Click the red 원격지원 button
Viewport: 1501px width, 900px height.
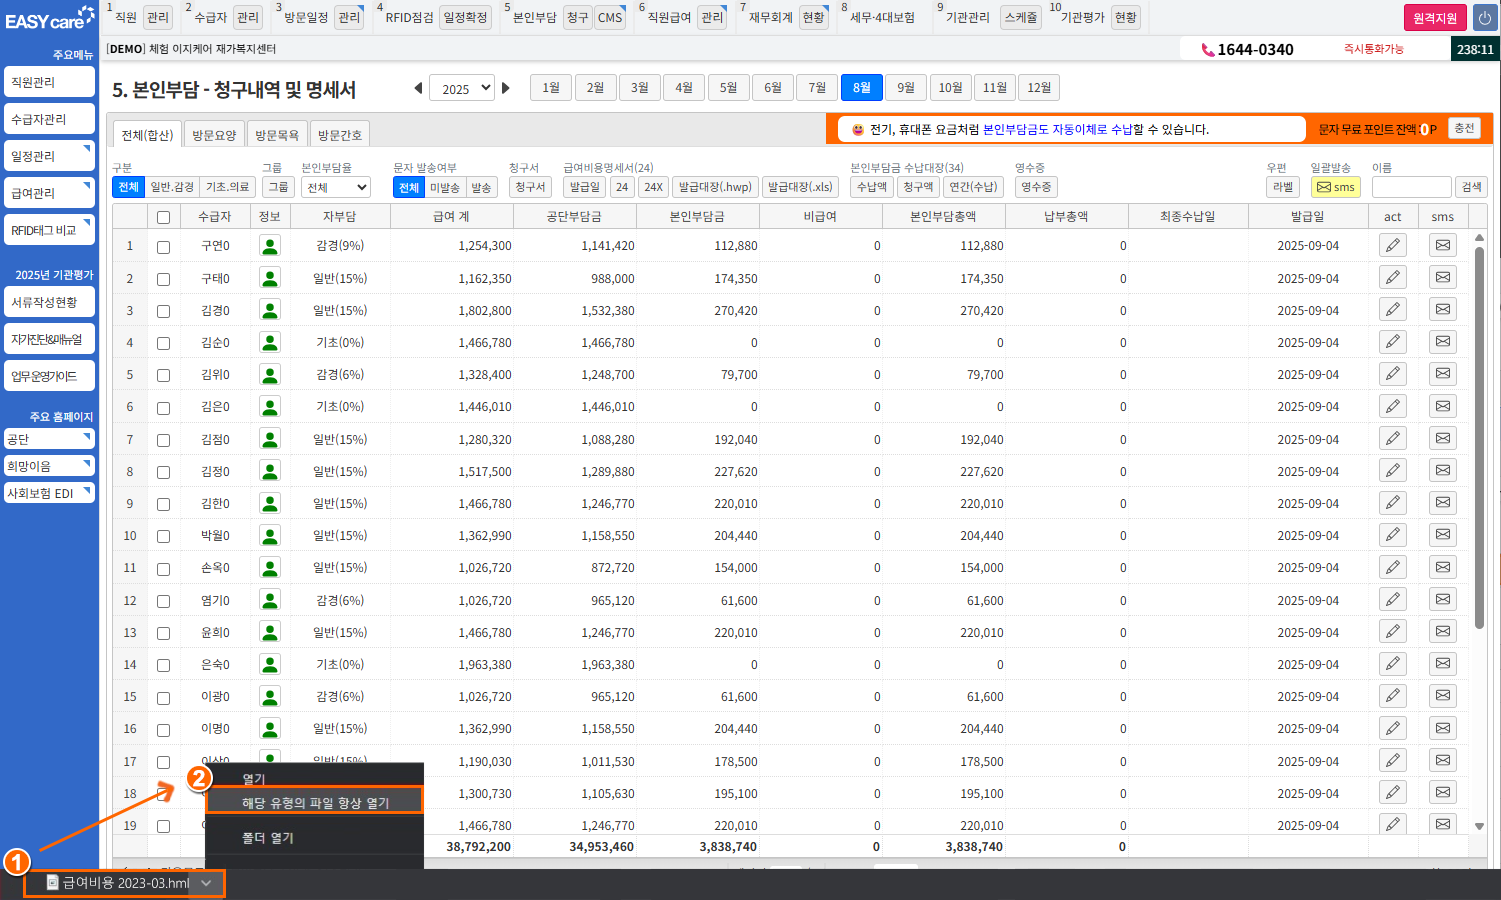point(1434,18)
